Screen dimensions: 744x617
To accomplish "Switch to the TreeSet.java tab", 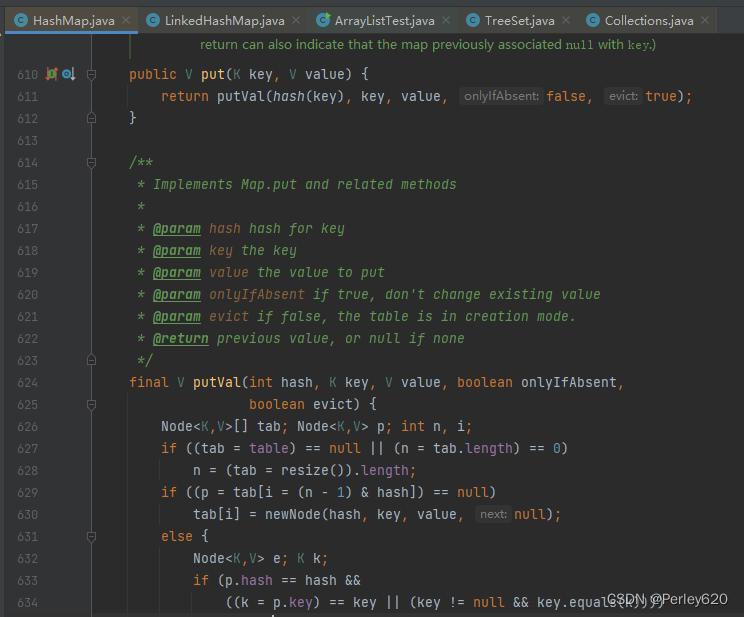I will click(518, 20).
